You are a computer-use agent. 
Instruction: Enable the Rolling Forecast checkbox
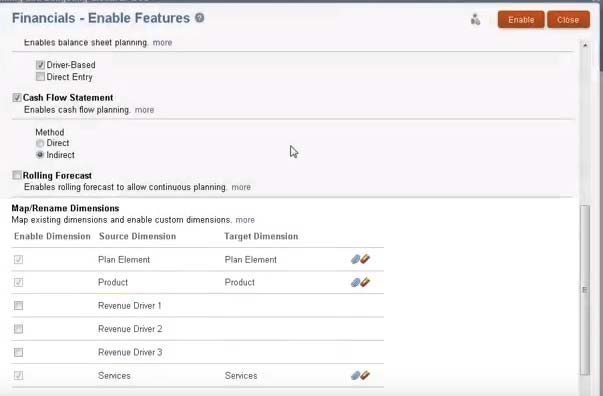(x=17, y=175)
